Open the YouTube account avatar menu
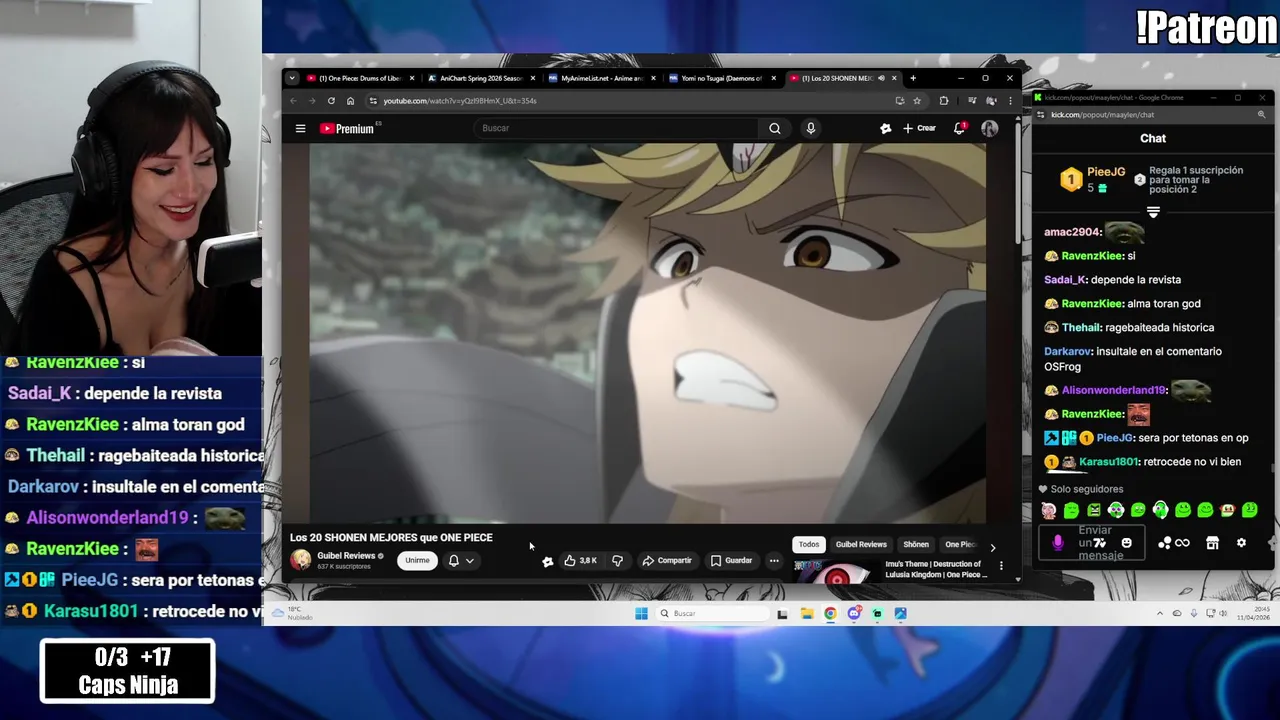The width and height of the screenshot is (1280, 720). pos(989,128)
